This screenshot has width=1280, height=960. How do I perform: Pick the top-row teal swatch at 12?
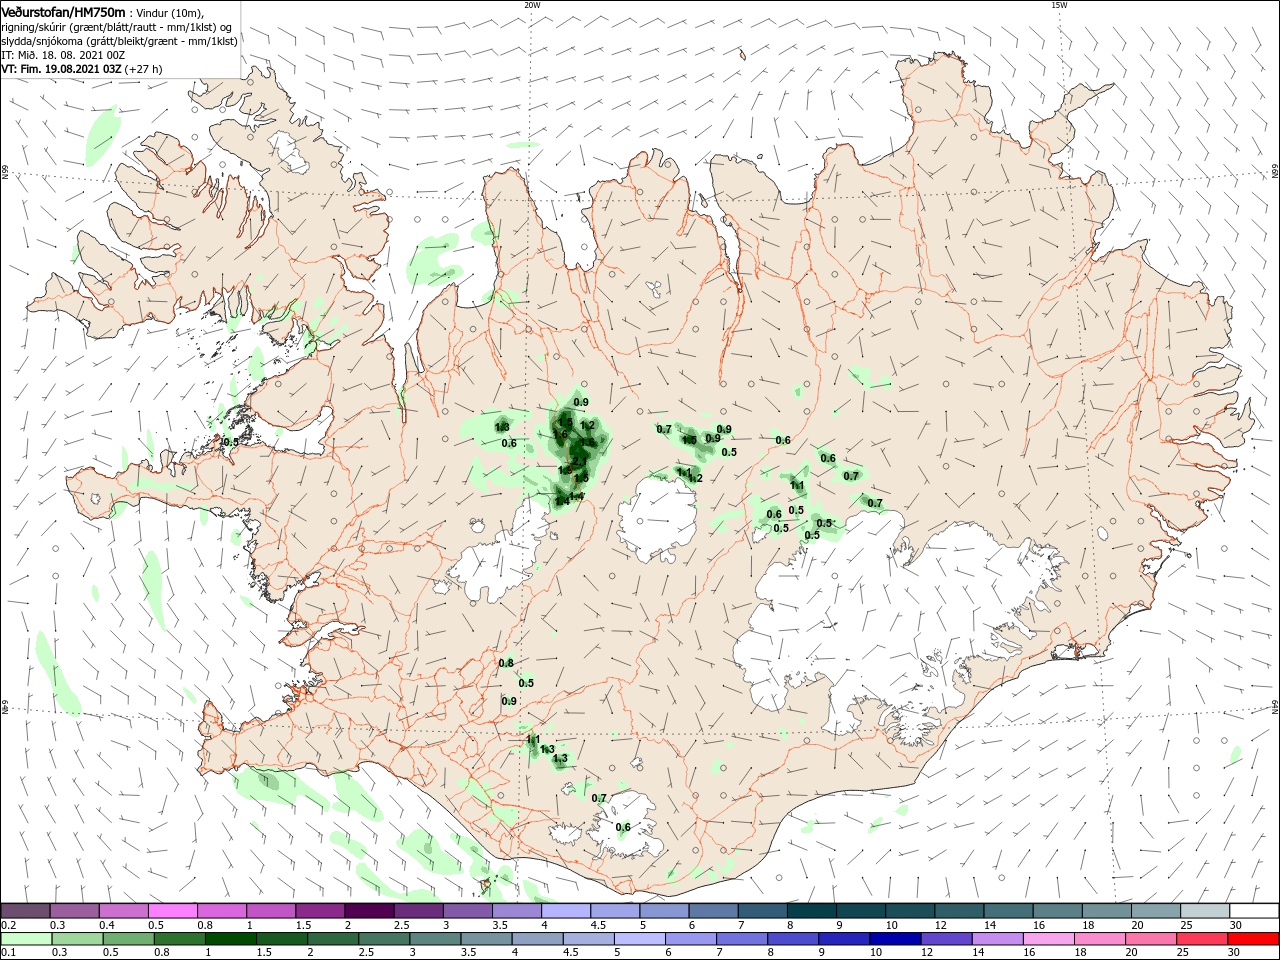tap(958, 911)
